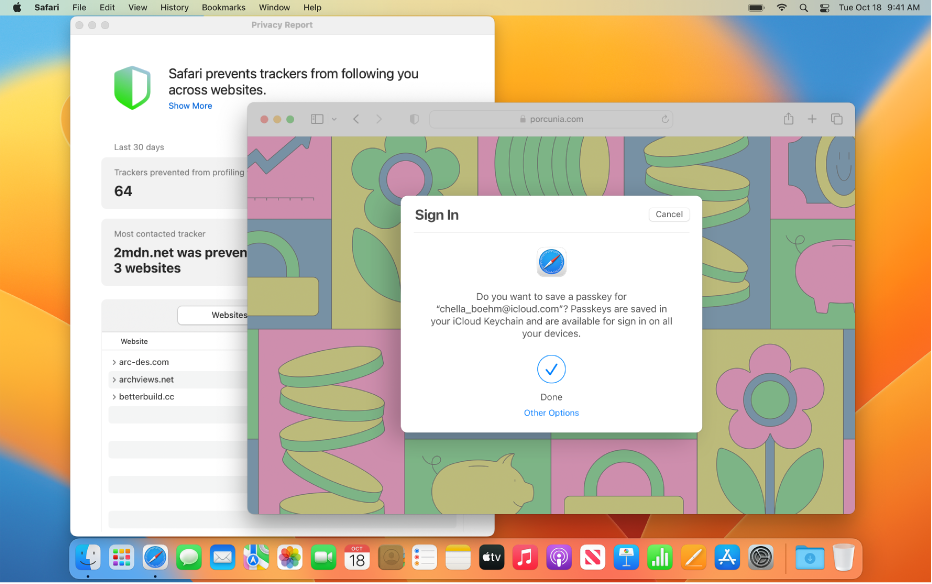
Task: Cancel the Sign In dialog
Action: tap(668, 213)
